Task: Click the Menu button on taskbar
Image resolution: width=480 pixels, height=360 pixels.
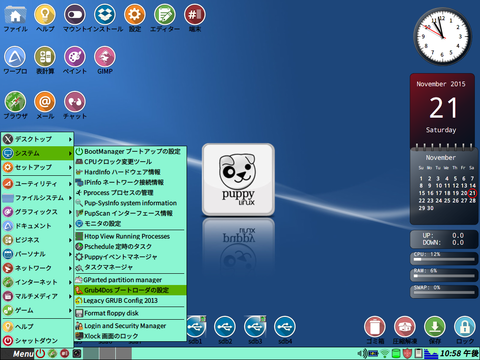Action: pos(23,354)
